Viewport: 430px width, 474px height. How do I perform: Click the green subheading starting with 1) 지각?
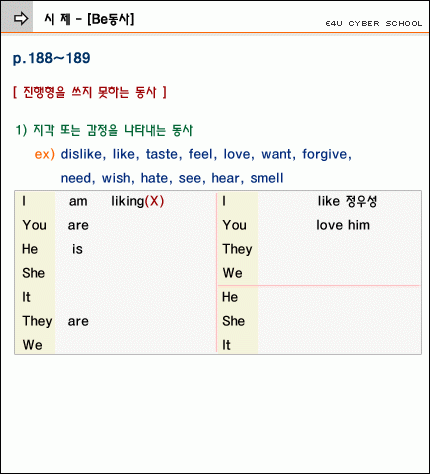point(104,130)
